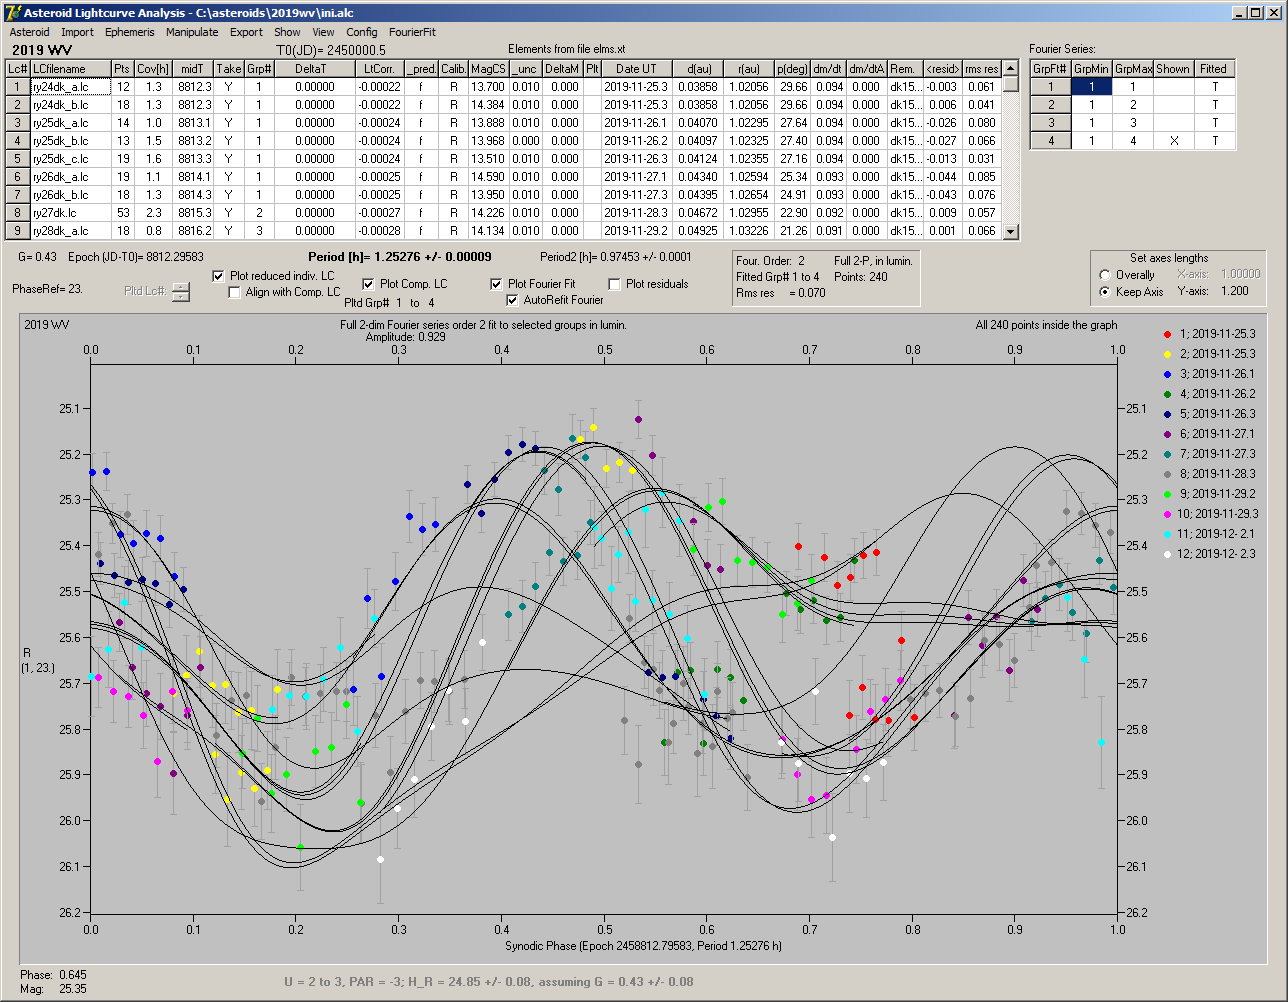Enable Plot residuals checkbox
The image size is (1288, 1002).
(x=615, y=284)
